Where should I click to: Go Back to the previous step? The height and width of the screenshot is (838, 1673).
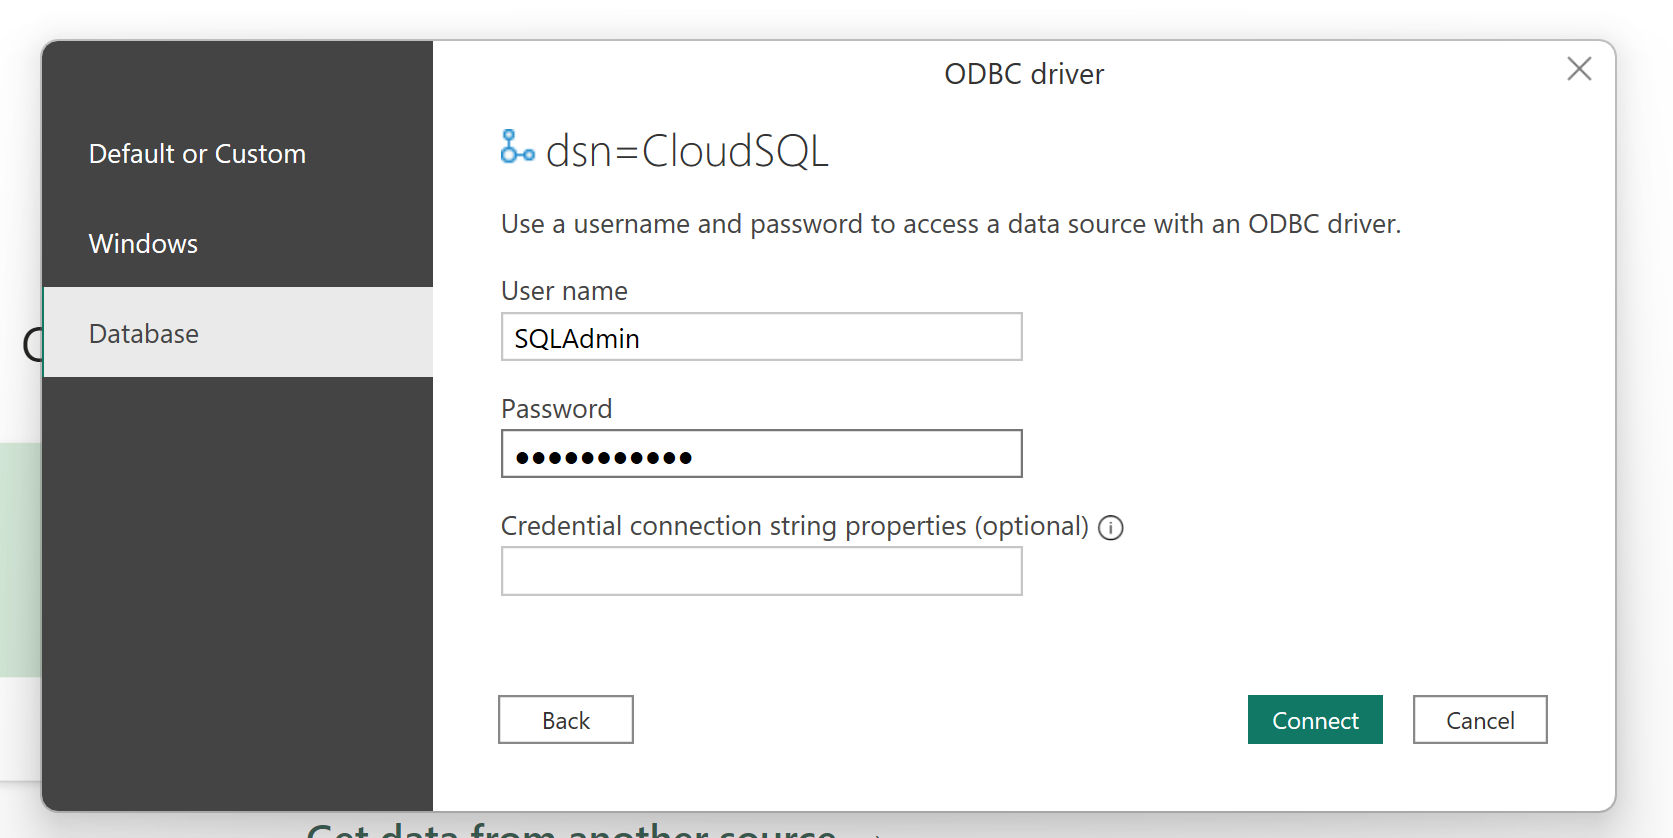pyautogui.click(x=565, y=720)
